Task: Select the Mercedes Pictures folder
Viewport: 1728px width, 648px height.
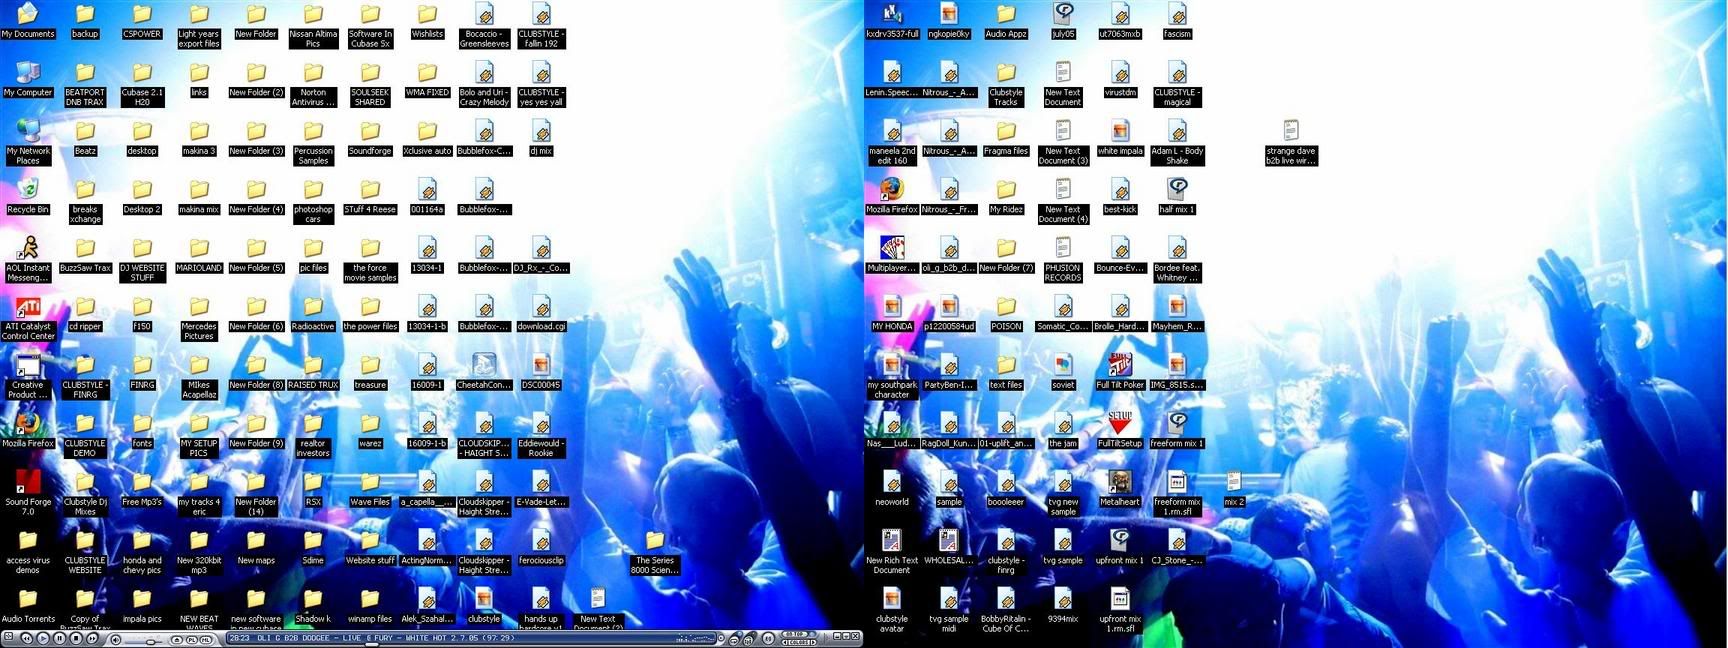Action: (199, 318)
